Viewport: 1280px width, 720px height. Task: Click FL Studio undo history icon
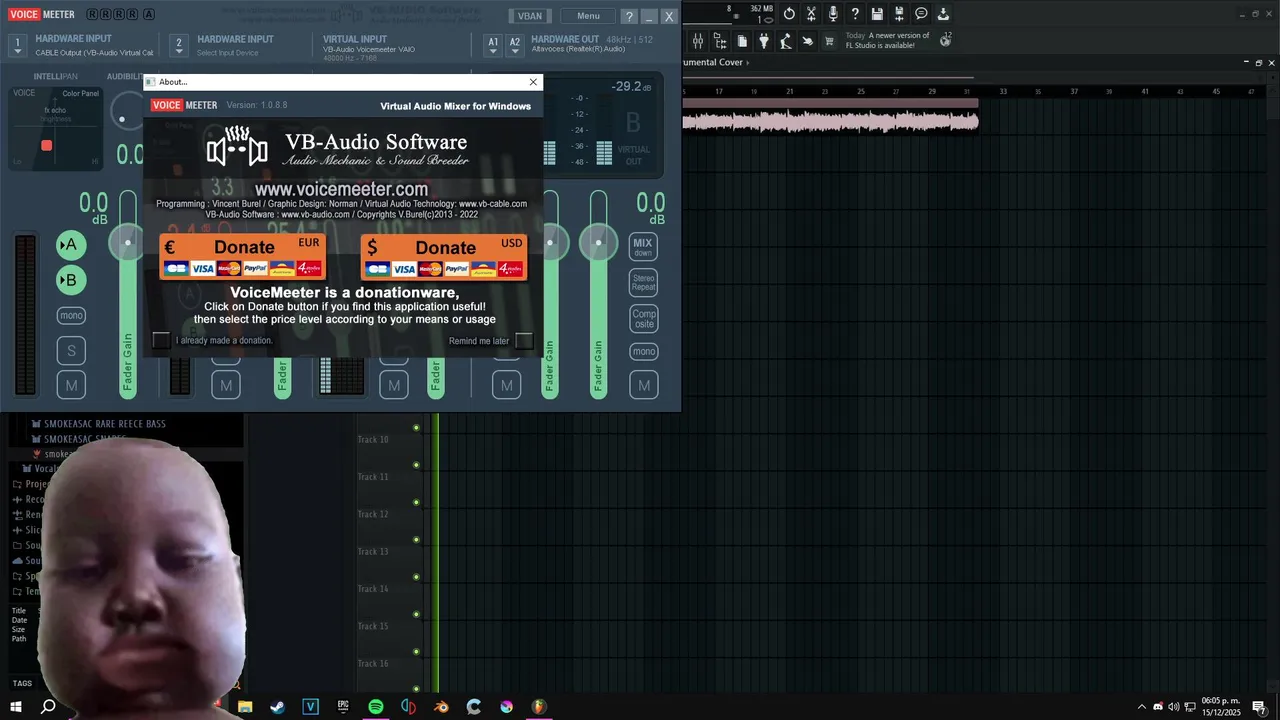pos(789,14)
